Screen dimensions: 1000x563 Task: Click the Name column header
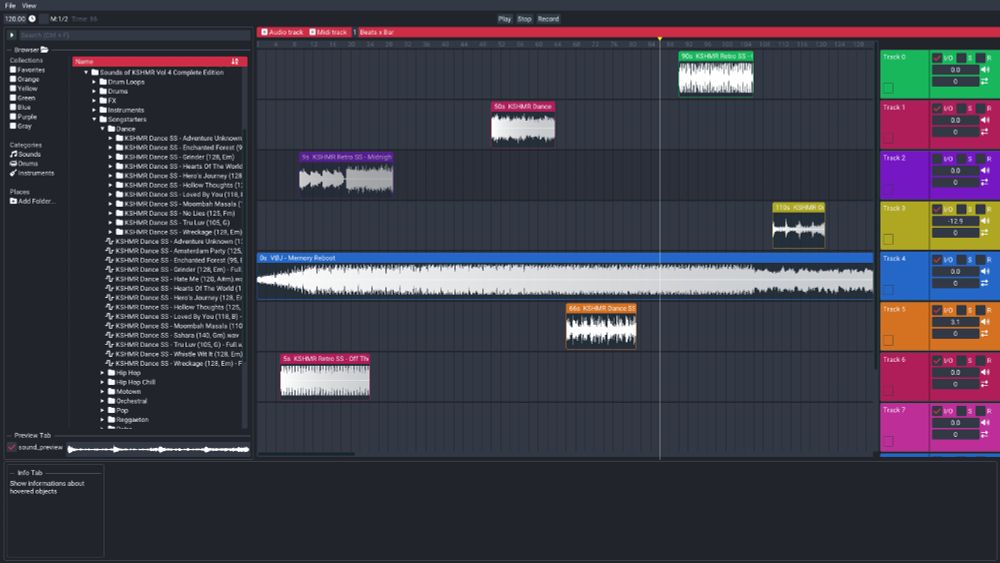pyautogui.click(x=159, y=61)
